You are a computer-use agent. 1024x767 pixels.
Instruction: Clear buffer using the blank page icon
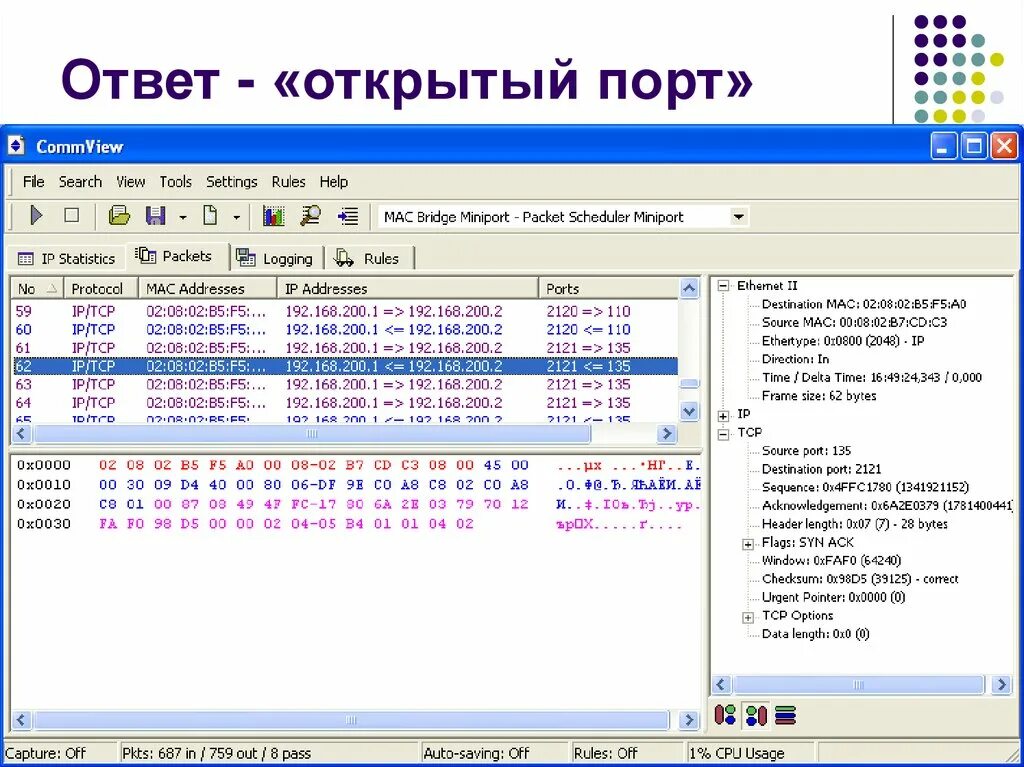pyautogui.click(x=210, y=216)
